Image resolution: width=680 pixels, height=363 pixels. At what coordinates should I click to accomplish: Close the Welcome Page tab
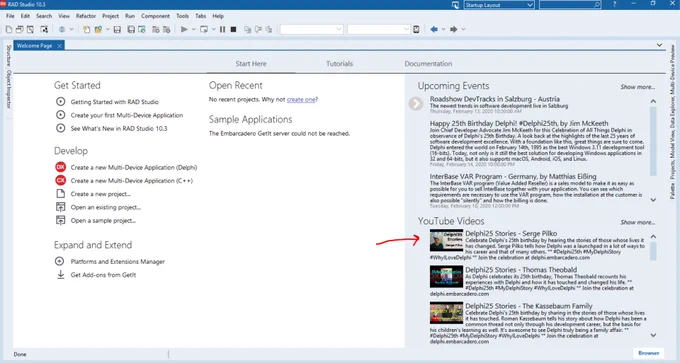tap(59, 46)
